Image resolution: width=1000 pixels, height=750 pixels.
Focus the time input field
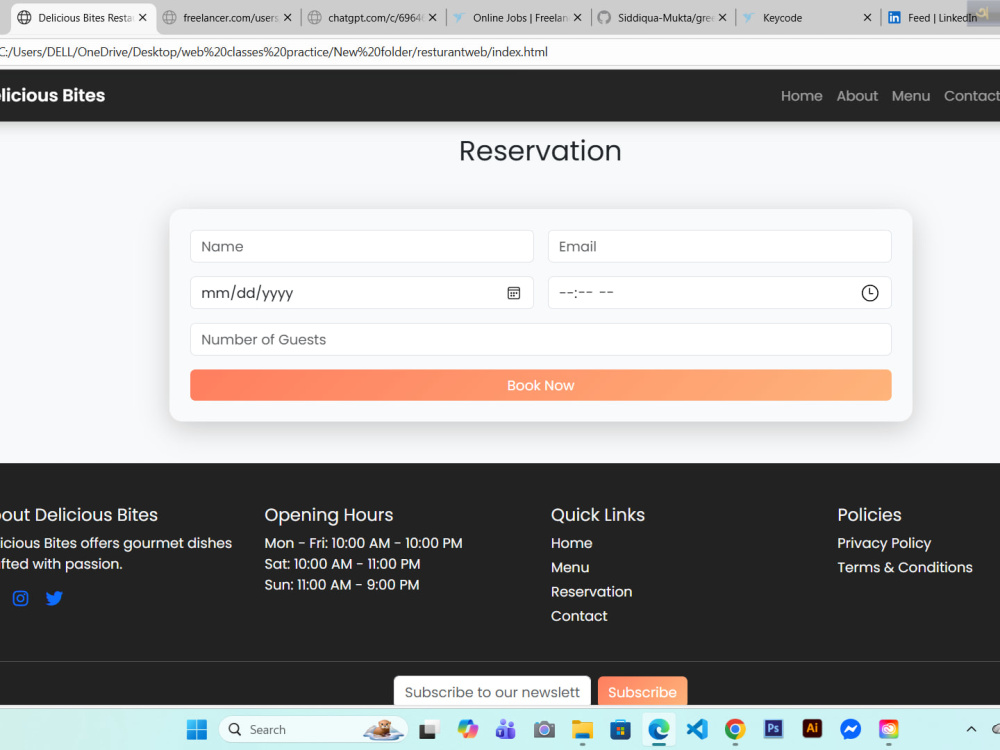(x=719, y=293)
